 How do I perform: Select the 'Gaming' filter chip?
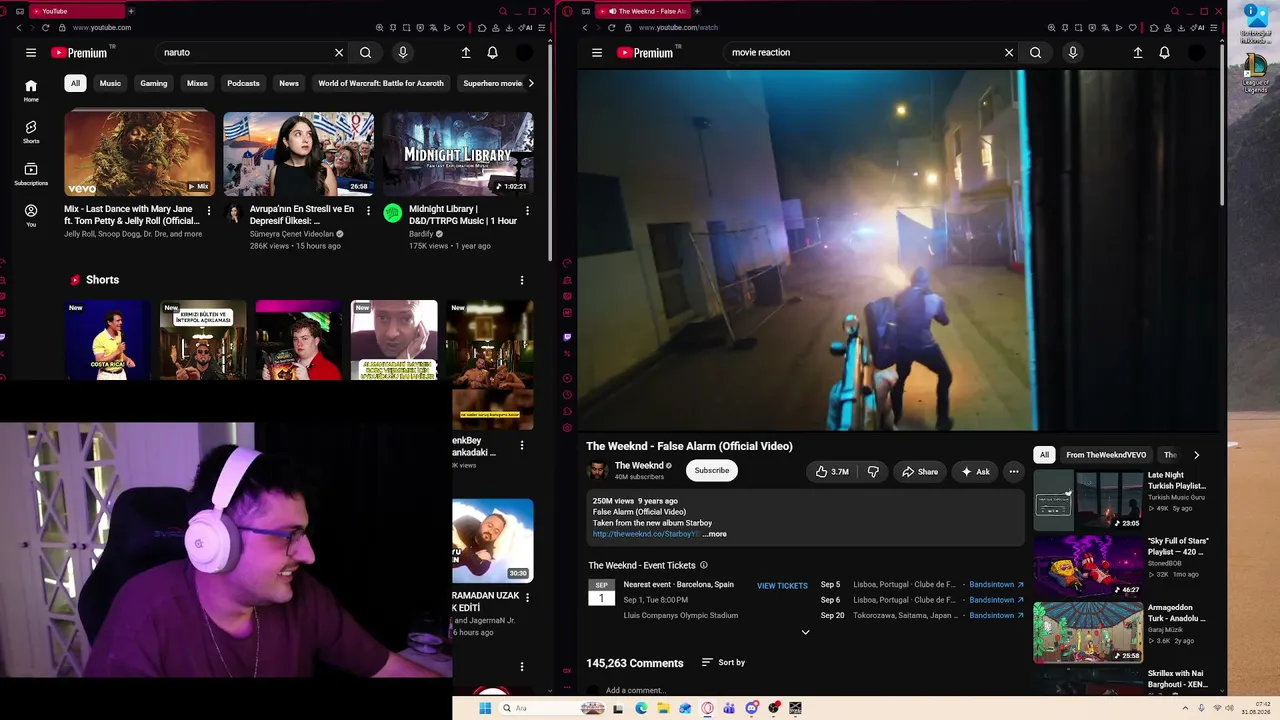click(x=154, y=83)
